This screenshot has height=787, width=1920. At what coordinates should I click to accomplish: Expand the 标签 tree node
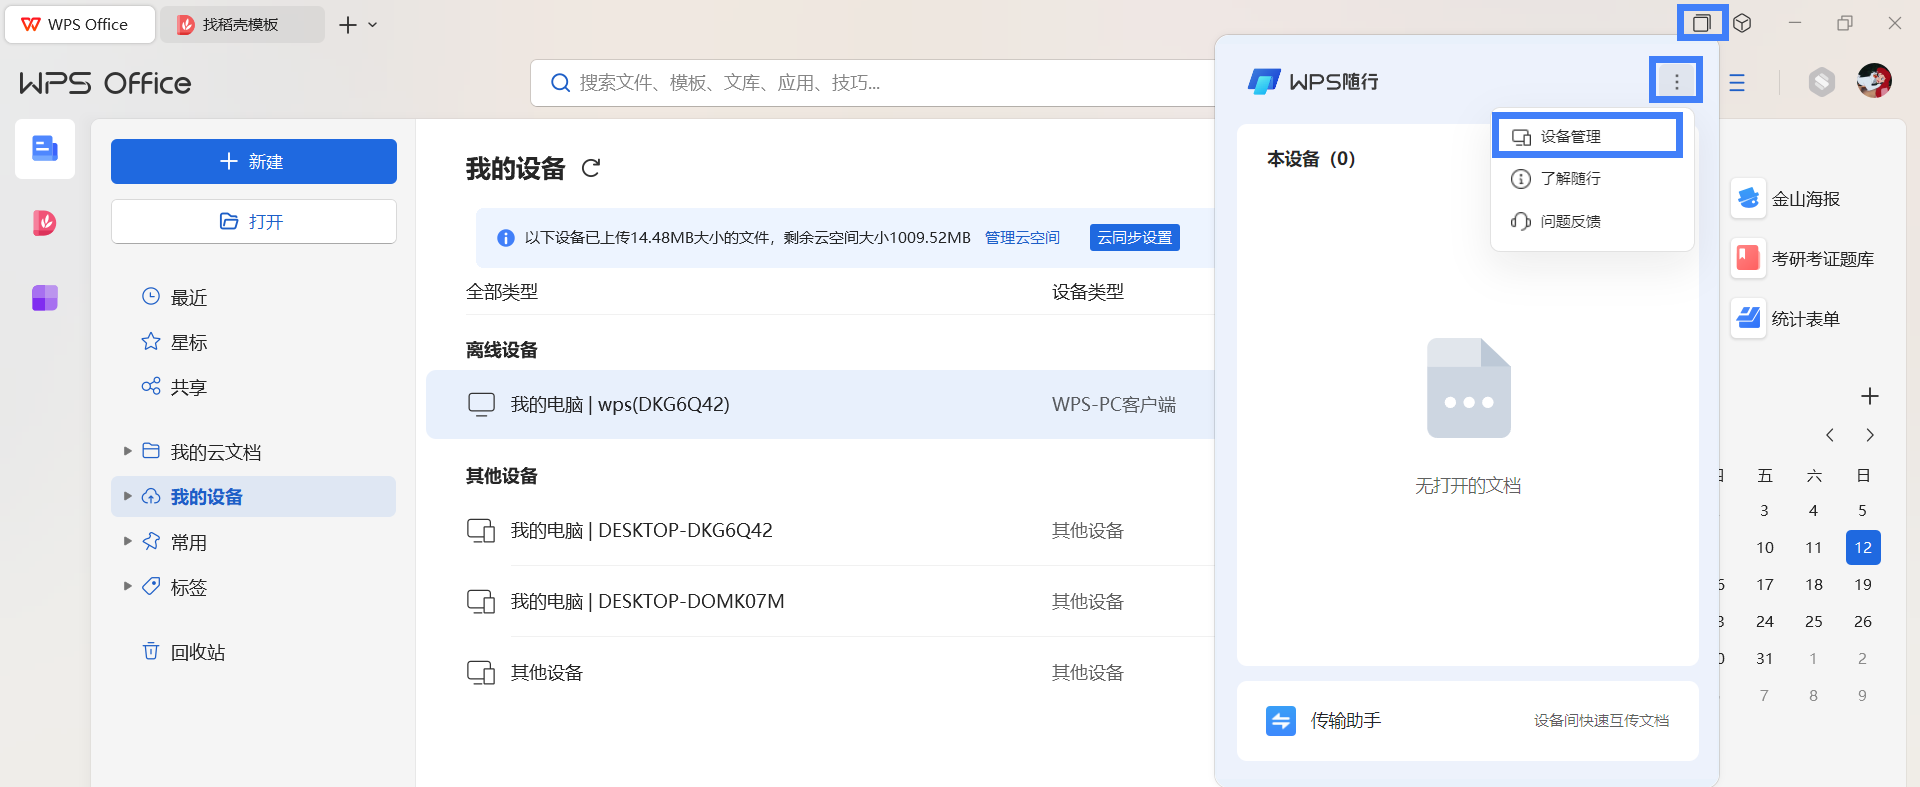click(x=127, y=587)
